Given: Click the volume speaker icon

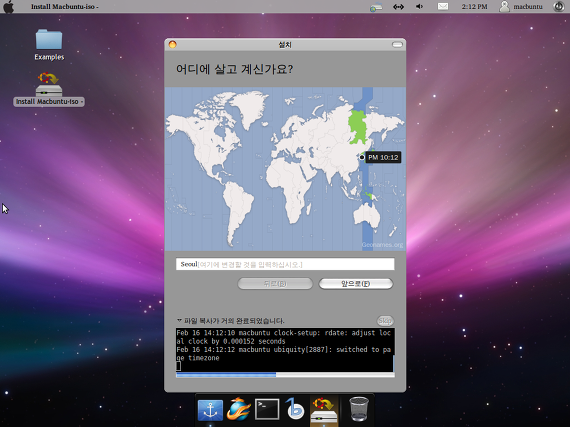Looking at the screenshot, I should pyautogui.click(x=420, y=7).
